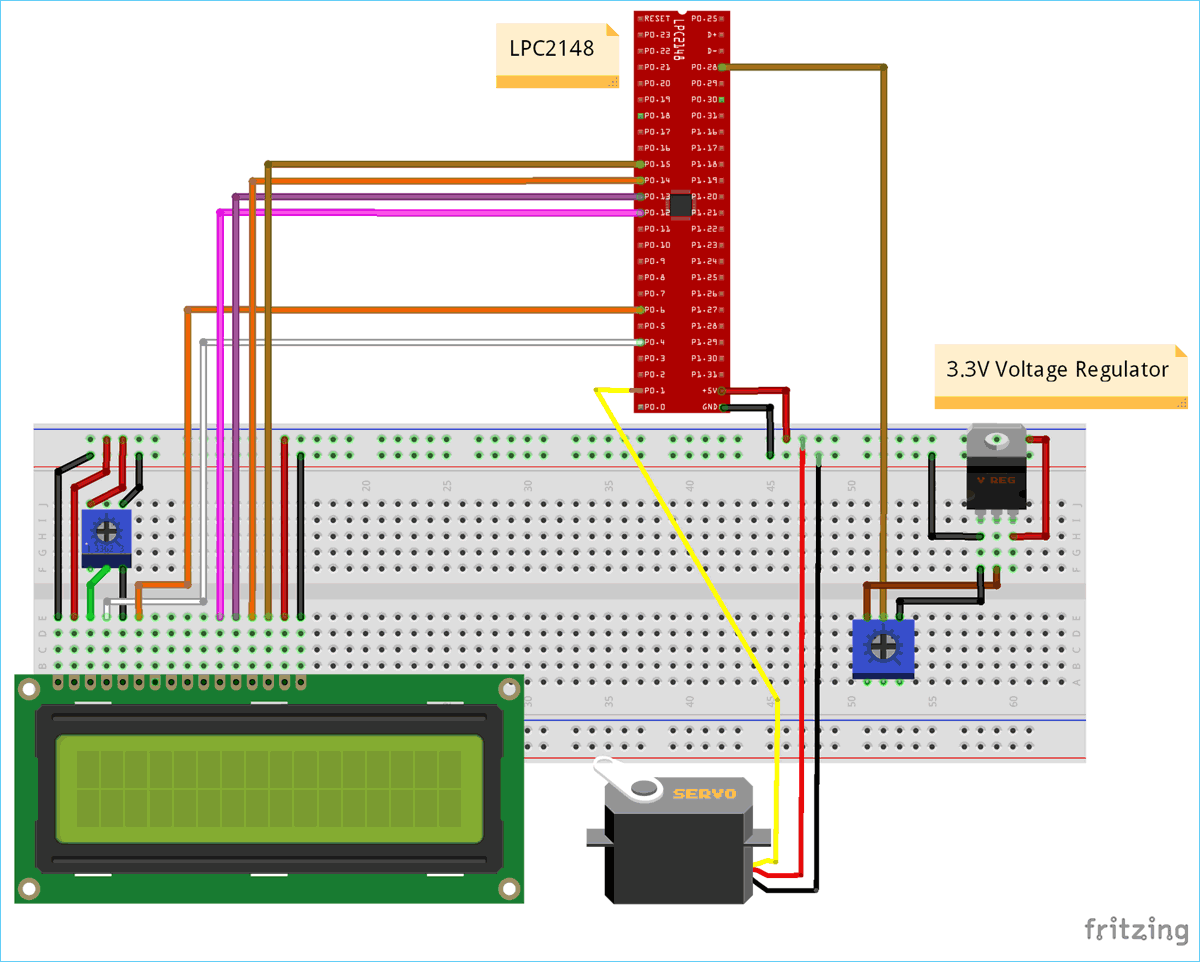Screen dimensions: 1200x962
Task: Select the white wire from P0.4
Action: tap(420, 342)
